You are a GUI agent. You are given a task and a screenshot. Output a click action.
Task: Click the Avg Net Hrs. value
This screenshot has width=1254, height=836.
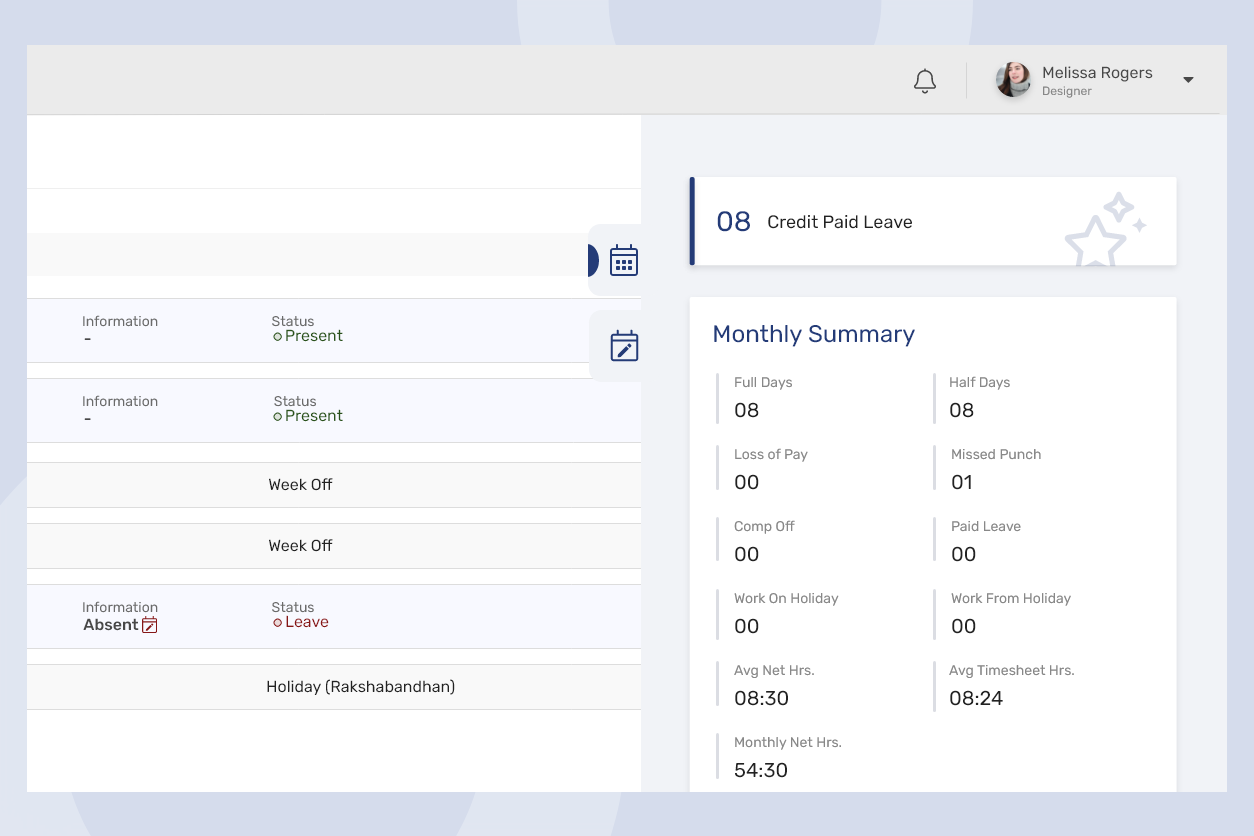tap(761, 698)
